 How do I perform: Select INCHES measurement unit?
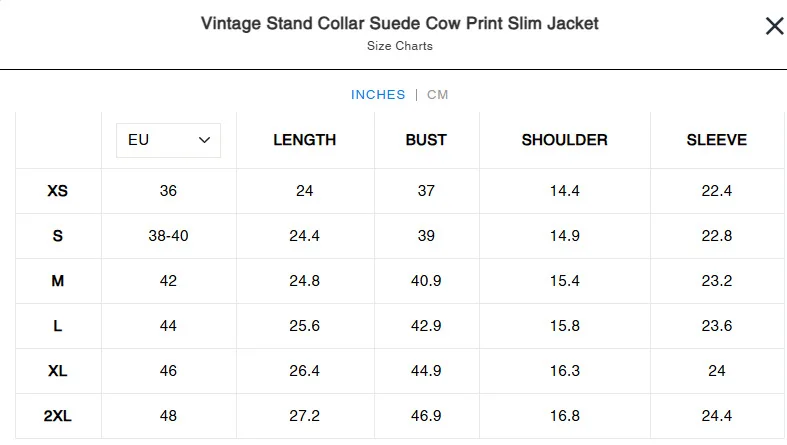click(x=378, y=95)
